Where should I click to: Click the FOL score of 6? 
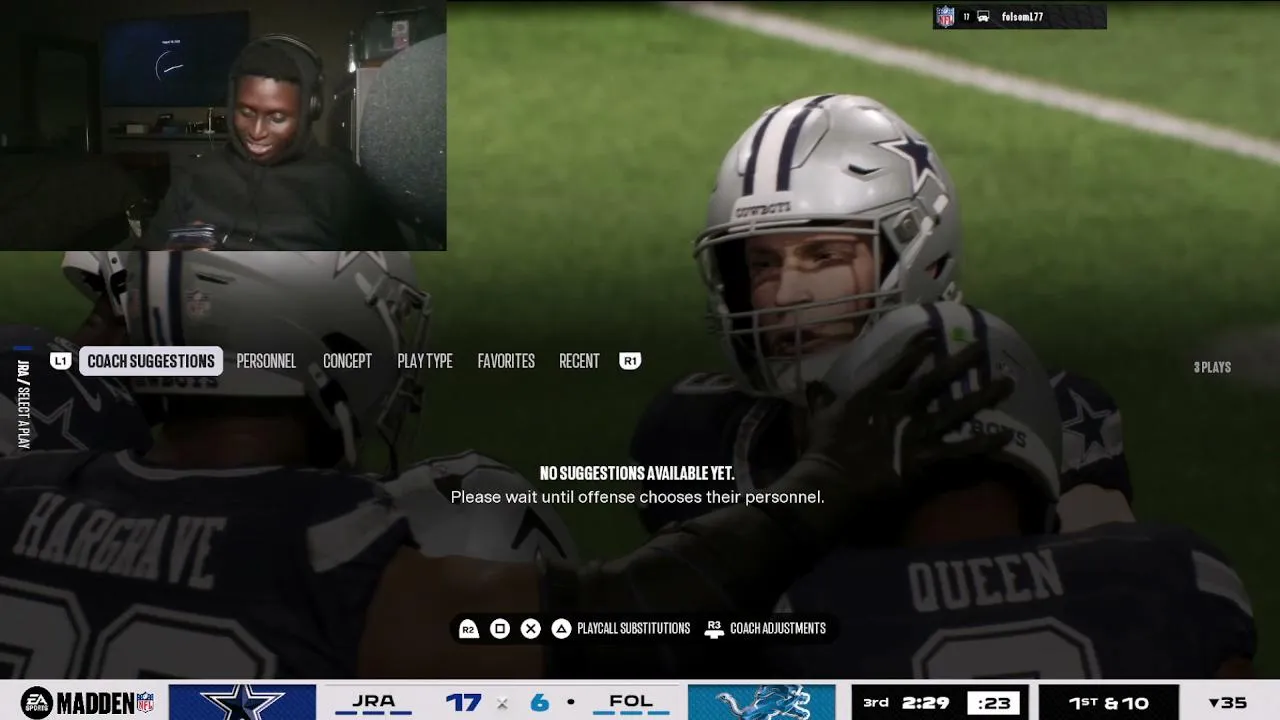tap(540, 702)
